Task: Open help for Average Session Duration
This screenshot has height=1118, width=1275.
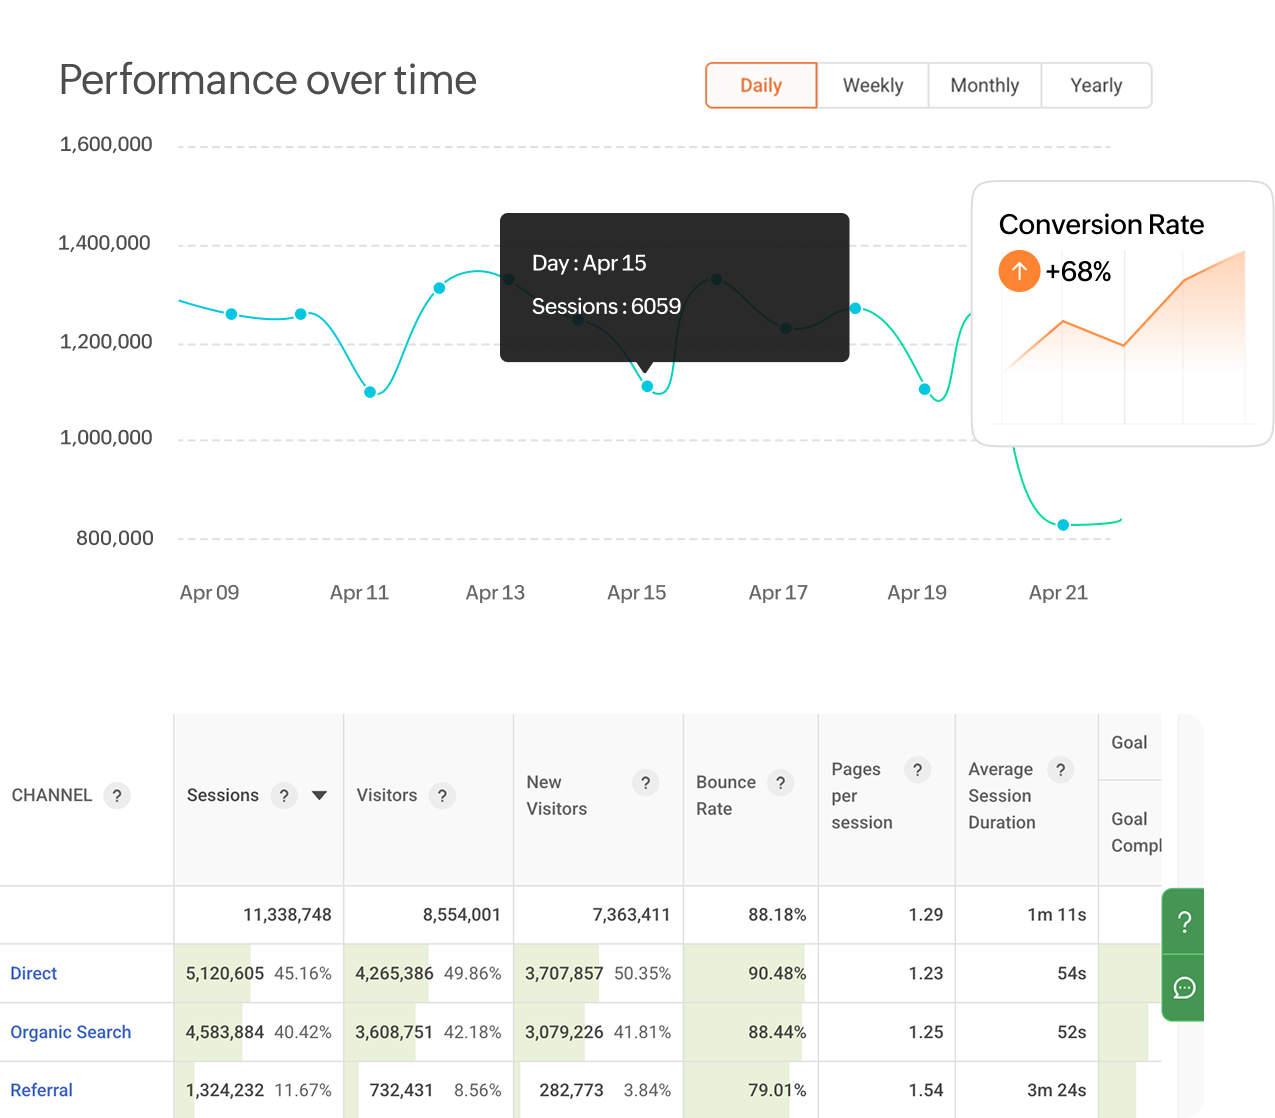Action: 1061,770
